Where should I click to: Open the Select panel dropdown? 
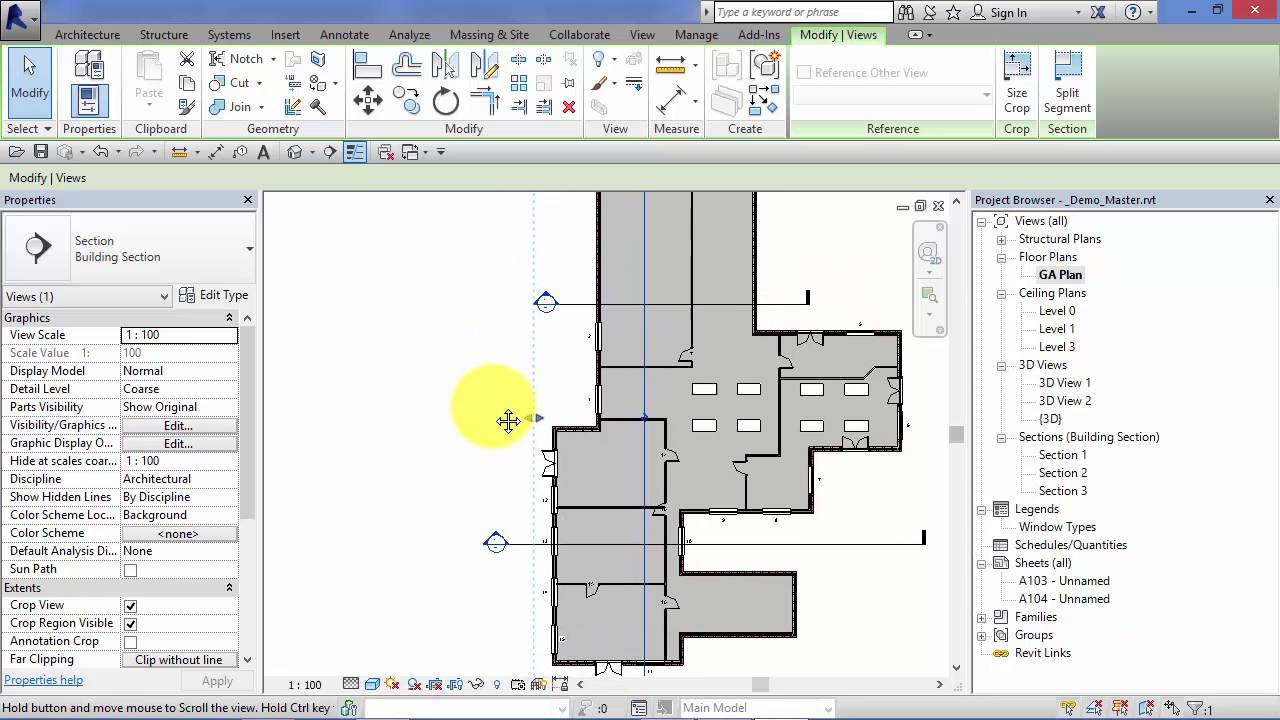tap(29, 129)
